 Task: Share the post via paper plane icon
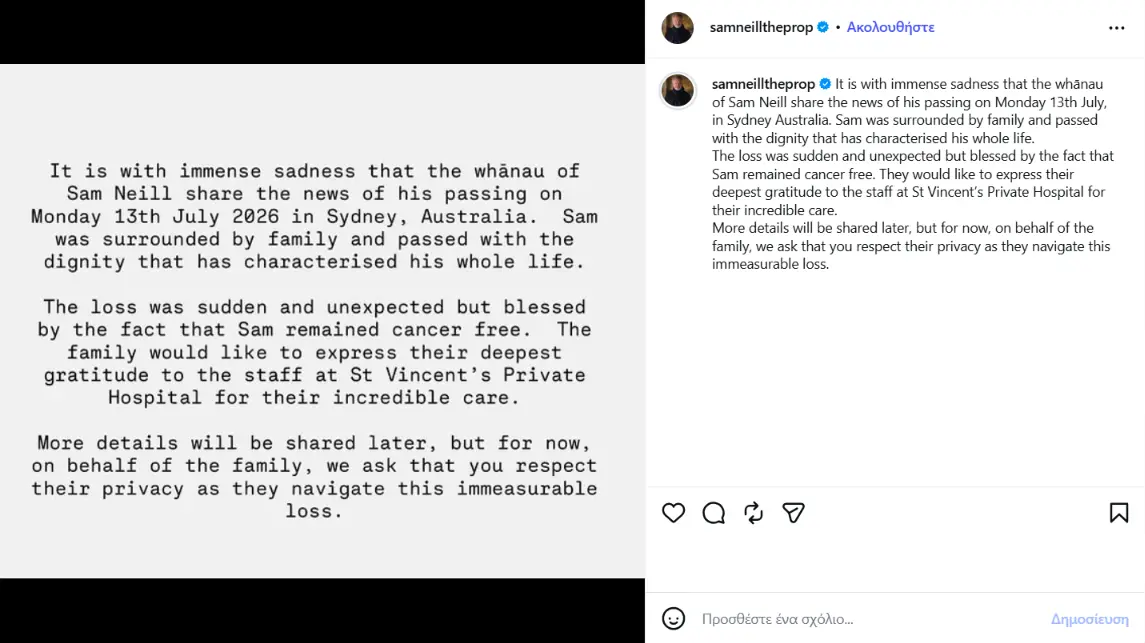pos(793,513)
